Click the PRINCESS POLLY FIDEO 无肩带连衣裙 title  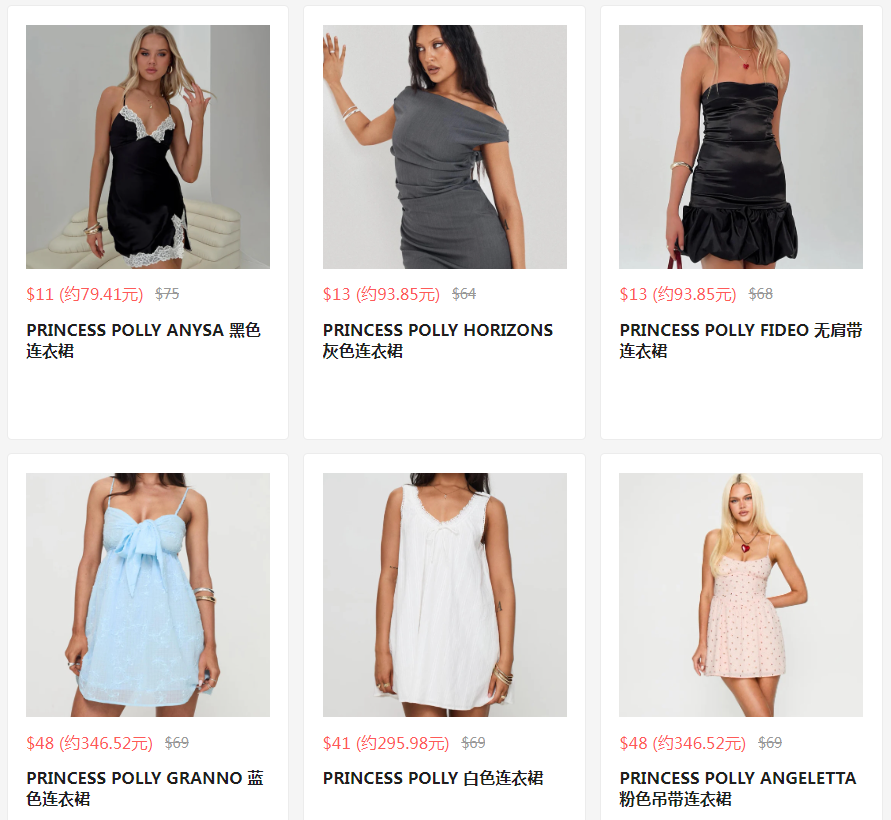click(741, 340)
